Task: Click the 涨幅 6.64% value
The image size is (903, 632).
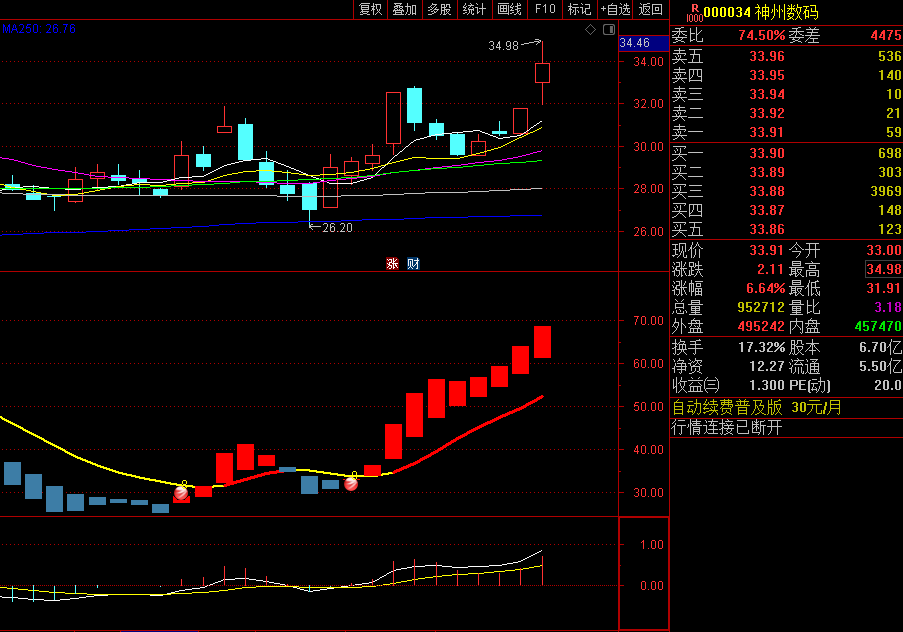Action: [x=765, y=288]
